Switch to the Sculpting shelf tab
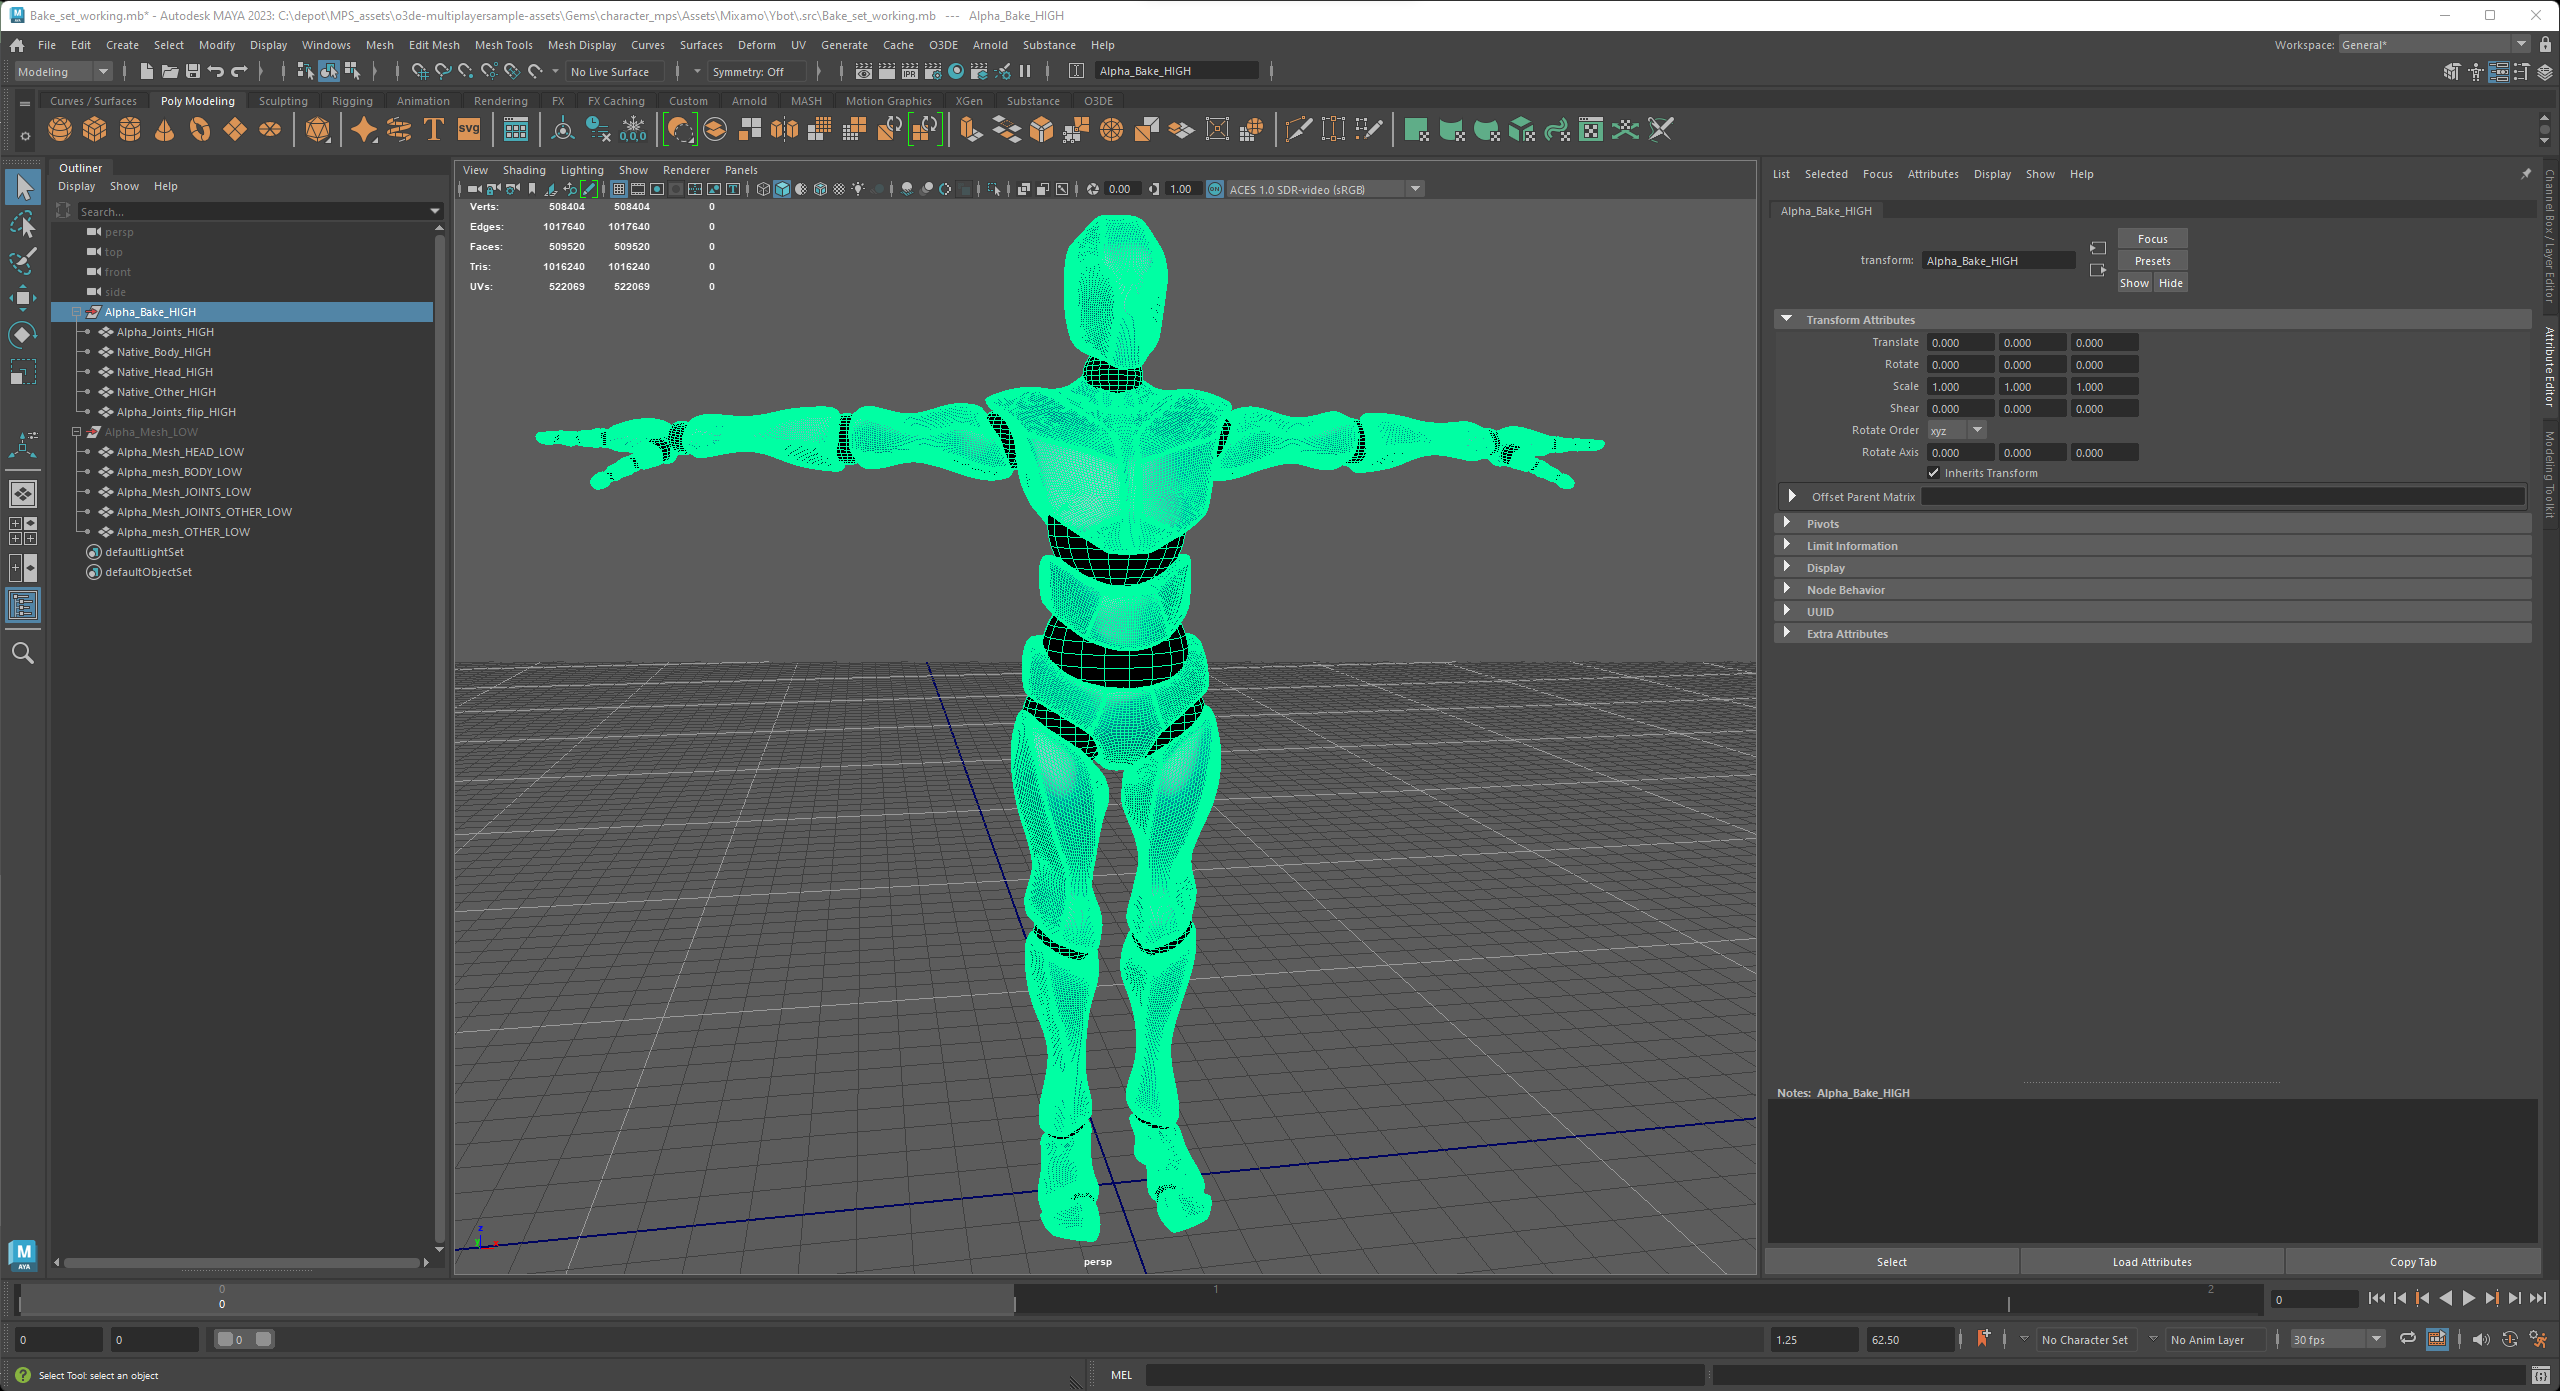Image resolution: width=2560 pixels, height=1391 pixels. tap(283, 101)
